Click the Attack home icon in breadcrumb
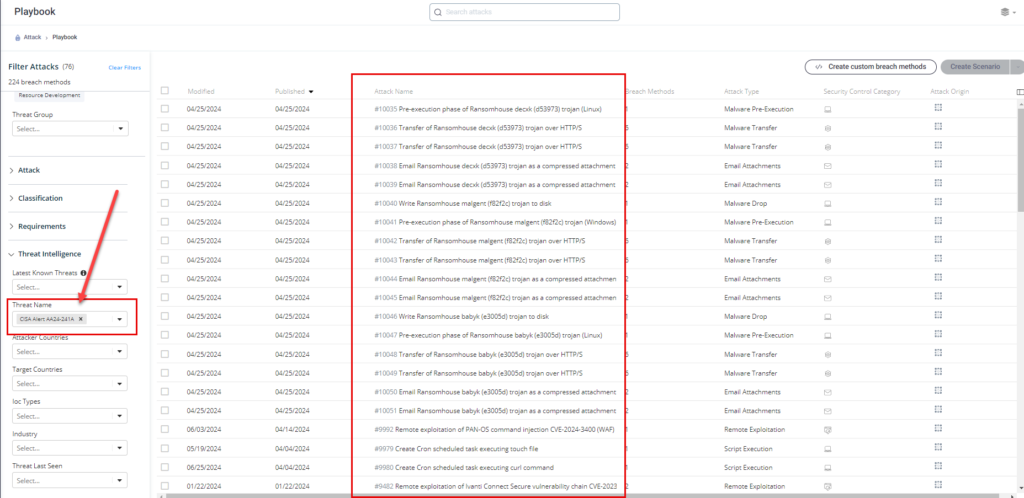The width and height of the screenshot is (1024, 498). click(x=18, y=37)
